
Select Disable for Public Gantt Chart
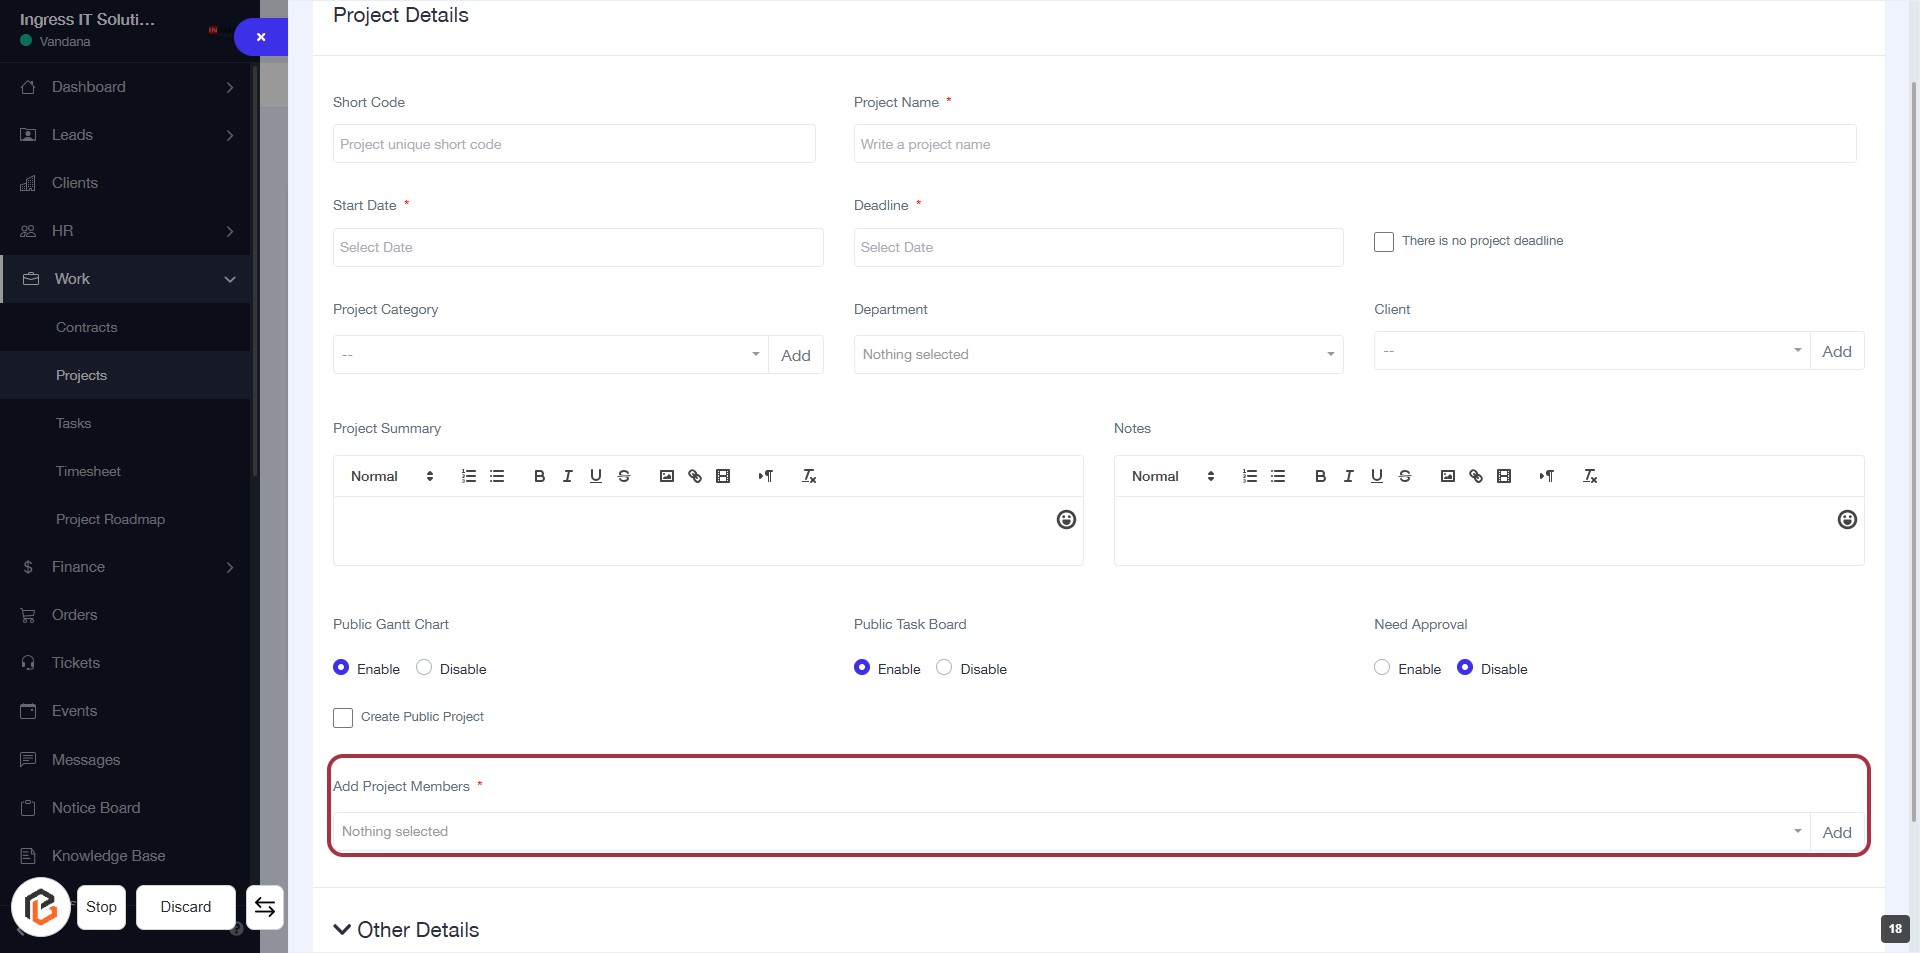click(424, 668)
